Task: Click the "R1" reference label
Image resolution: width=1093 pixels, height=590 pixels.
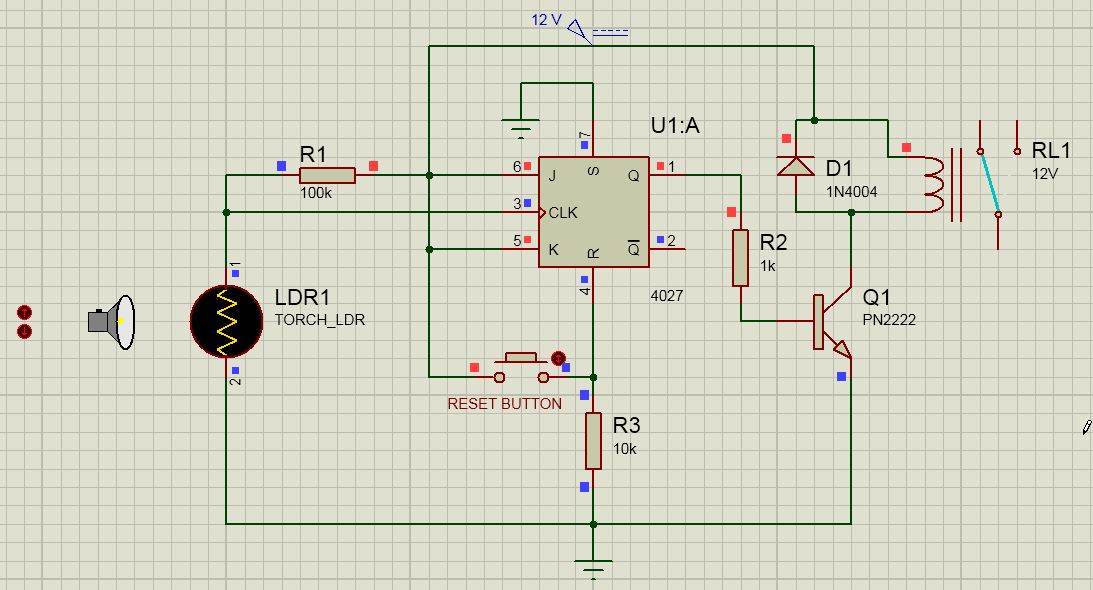Action: coord(313,154)
